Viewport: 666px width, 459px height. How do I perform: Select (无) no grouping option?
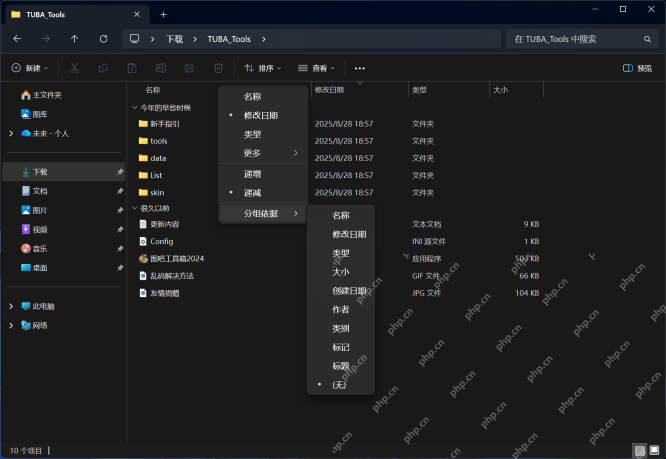pyautogui.click(x=341, y=385)
